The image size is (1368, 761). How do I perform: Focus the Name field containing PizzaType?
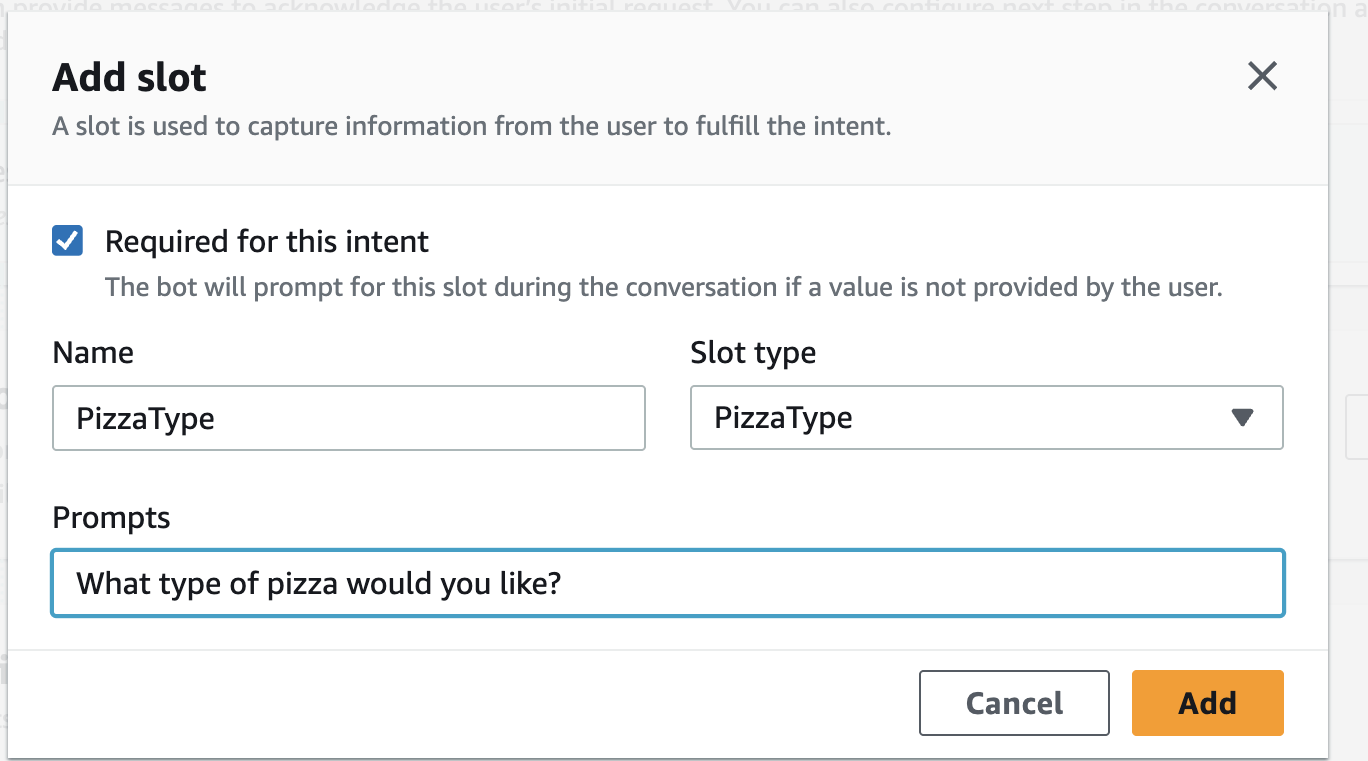tap(348, 418)
